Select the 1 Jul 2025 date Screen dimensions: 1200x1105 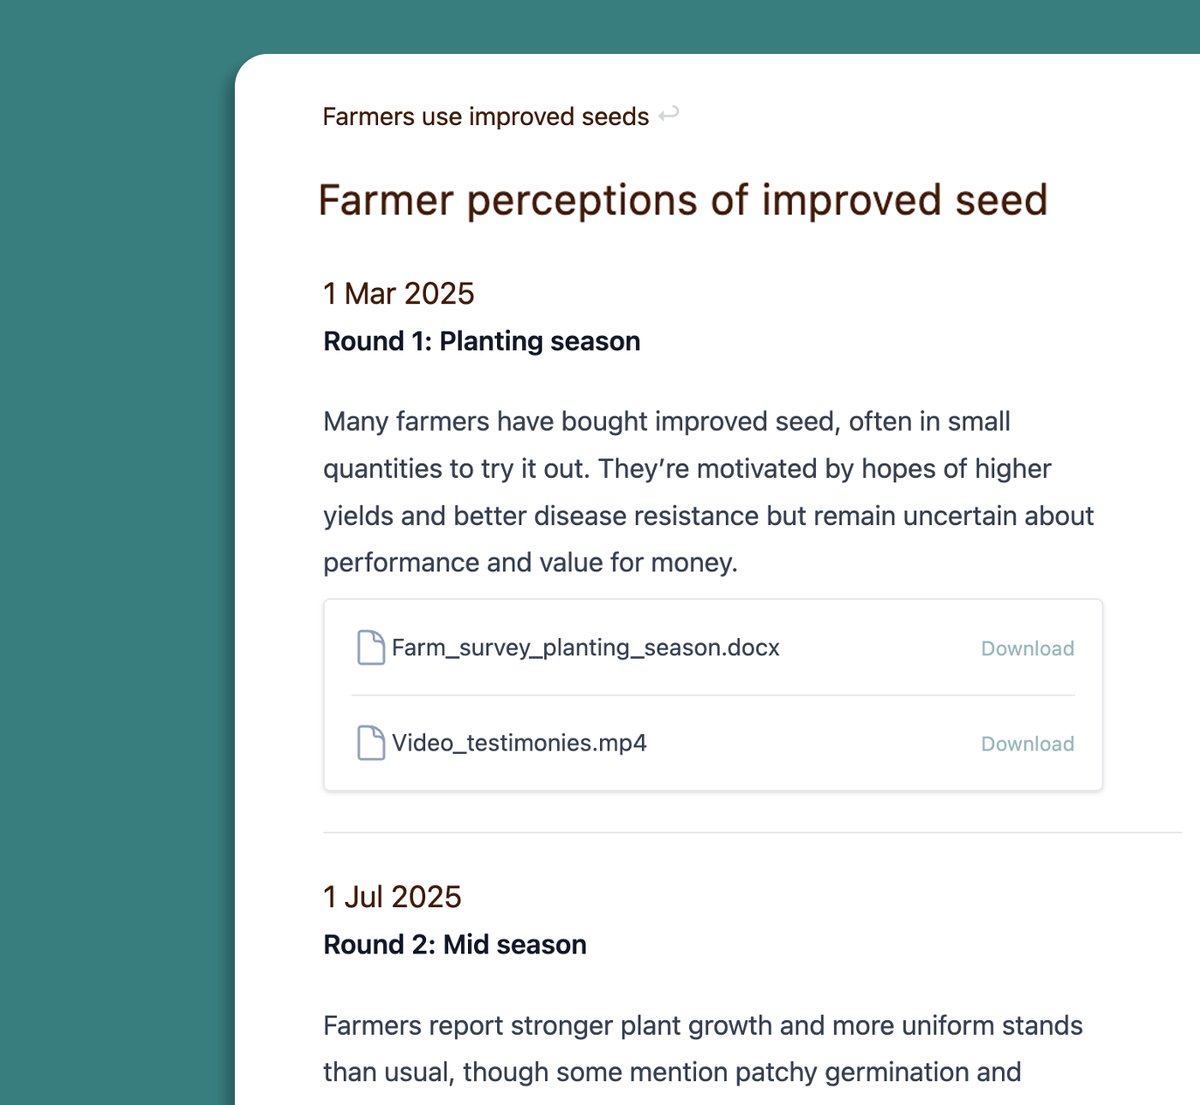click(392, 897)
